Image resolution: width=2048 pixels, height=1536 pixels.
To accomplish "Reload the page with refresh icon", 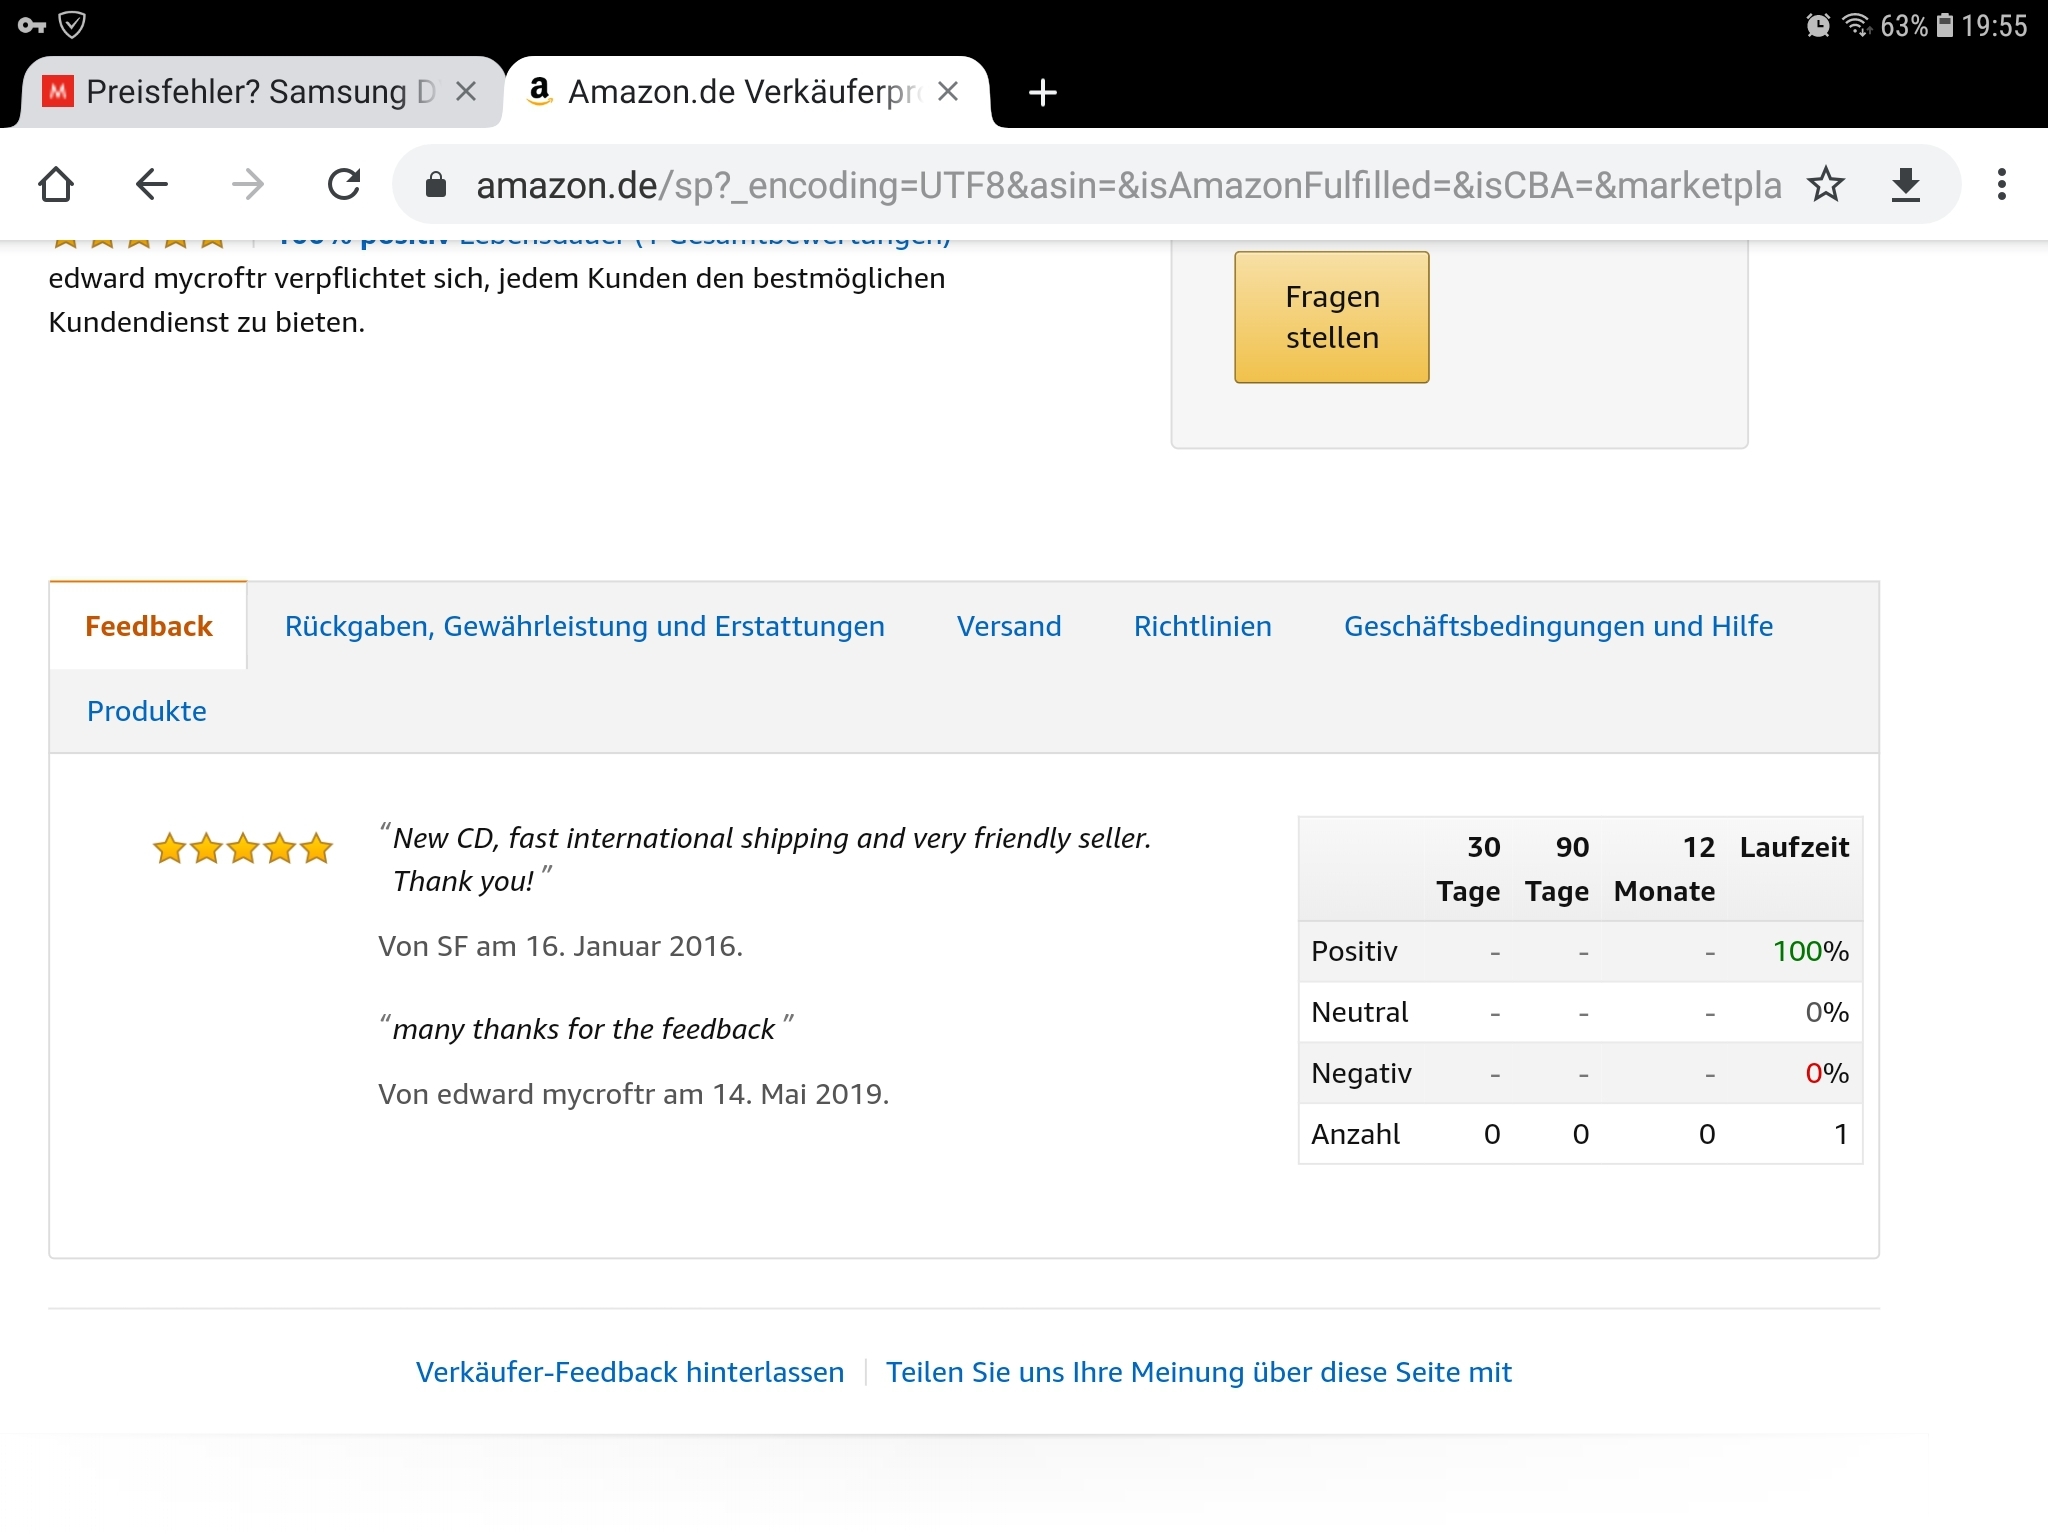I will [x=344, y=185].
